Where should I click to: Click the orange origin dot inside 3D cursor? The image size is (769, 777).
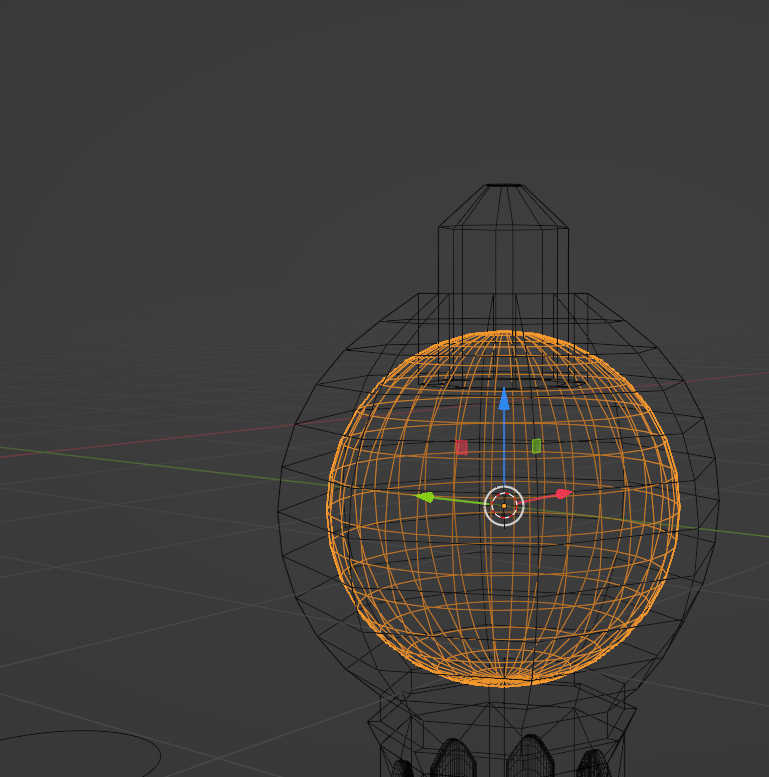tap(504, 506)
